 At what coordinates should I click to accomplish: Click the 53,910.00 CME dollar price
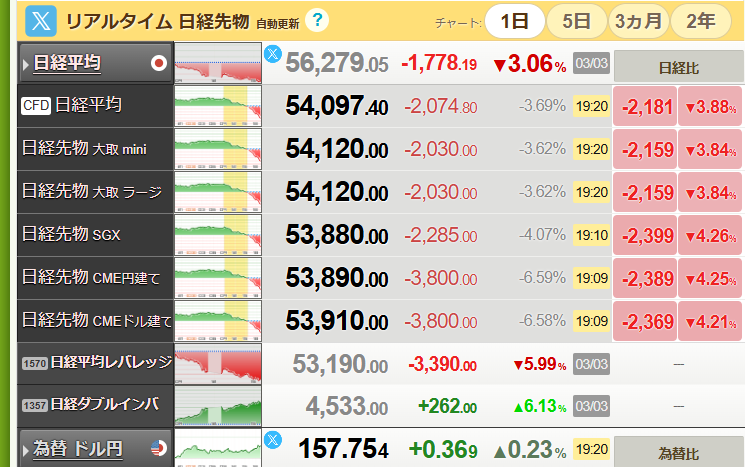[x=337, y=321]
